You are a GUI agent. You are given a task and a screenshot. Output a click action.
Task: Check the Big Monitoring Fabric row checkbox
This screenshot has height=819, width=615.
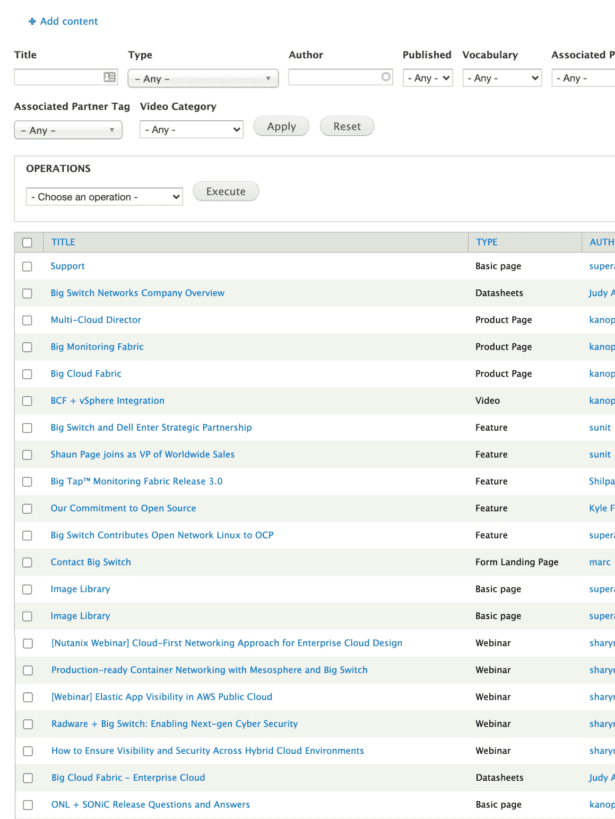click(27, 347)
